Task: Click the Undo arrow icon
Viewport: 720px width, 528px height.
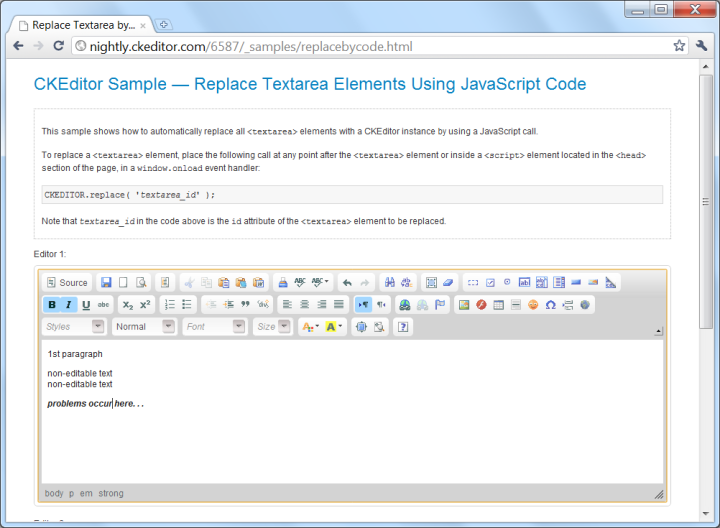Action: [x=346, y=283]
